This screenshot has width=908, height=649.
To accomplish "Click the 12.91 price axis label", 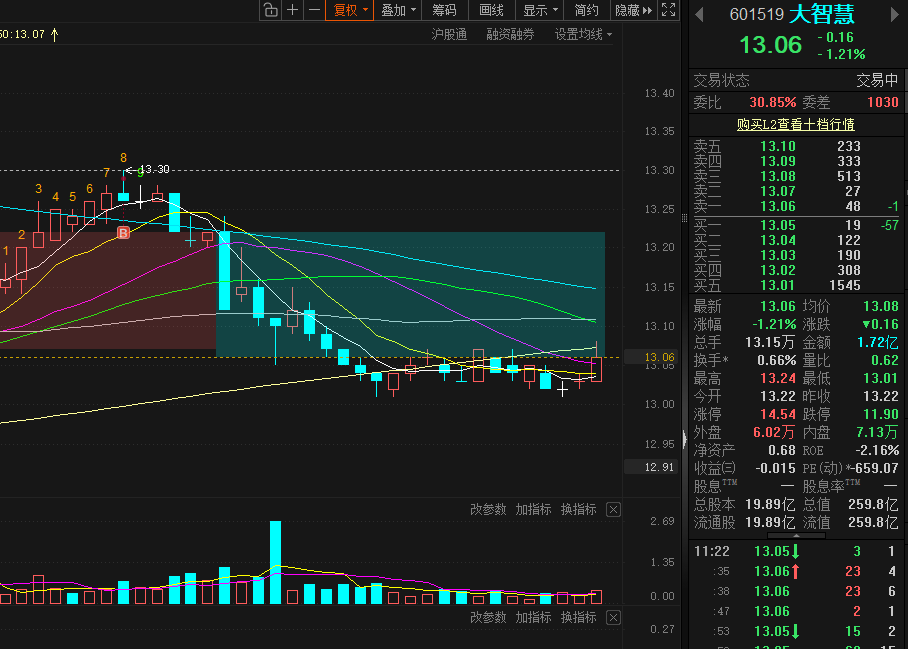I will [660, 467].
